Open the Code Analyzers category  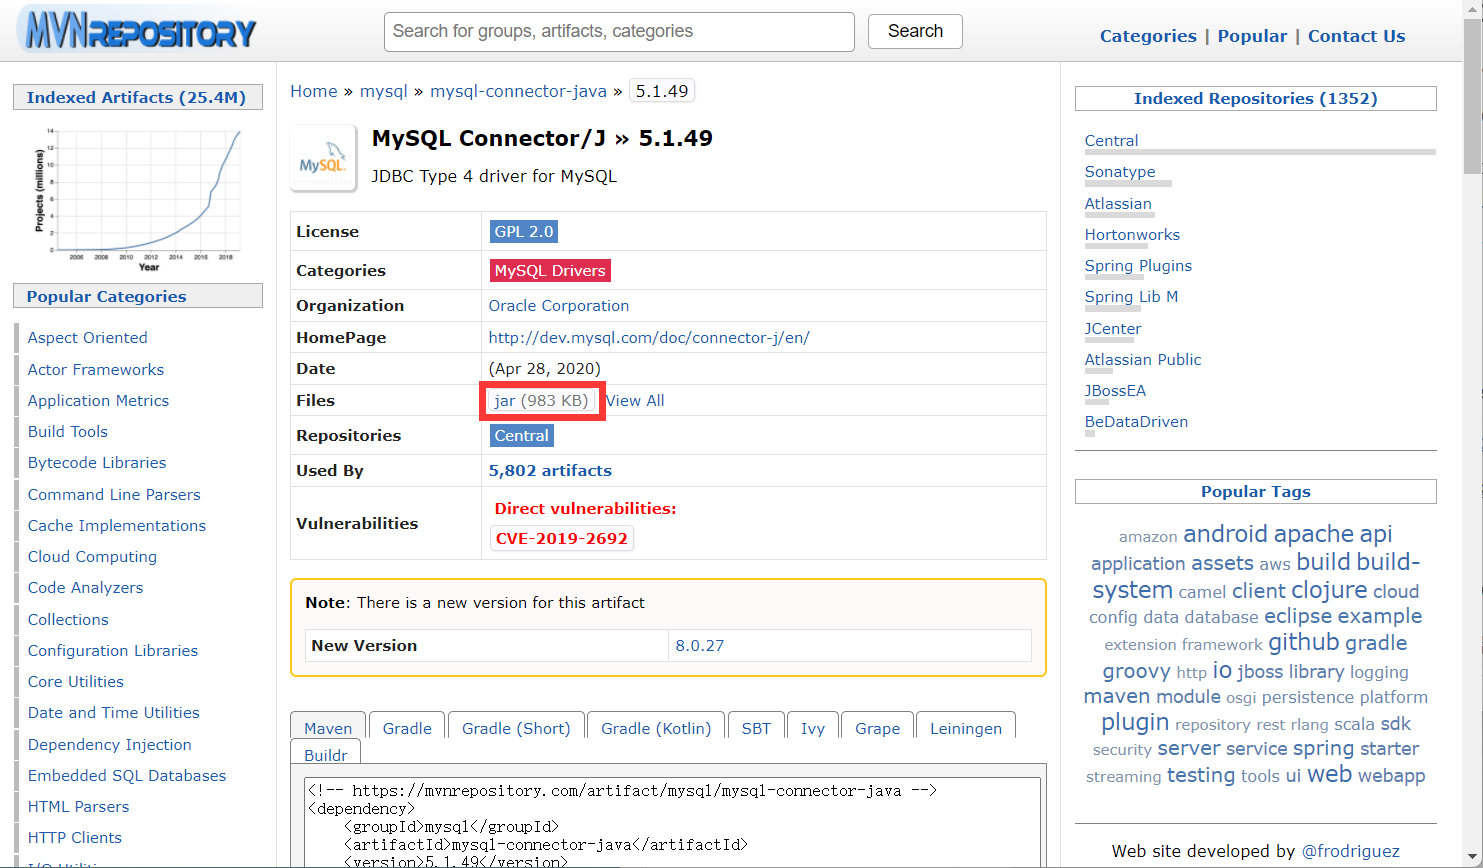point(85,588)
